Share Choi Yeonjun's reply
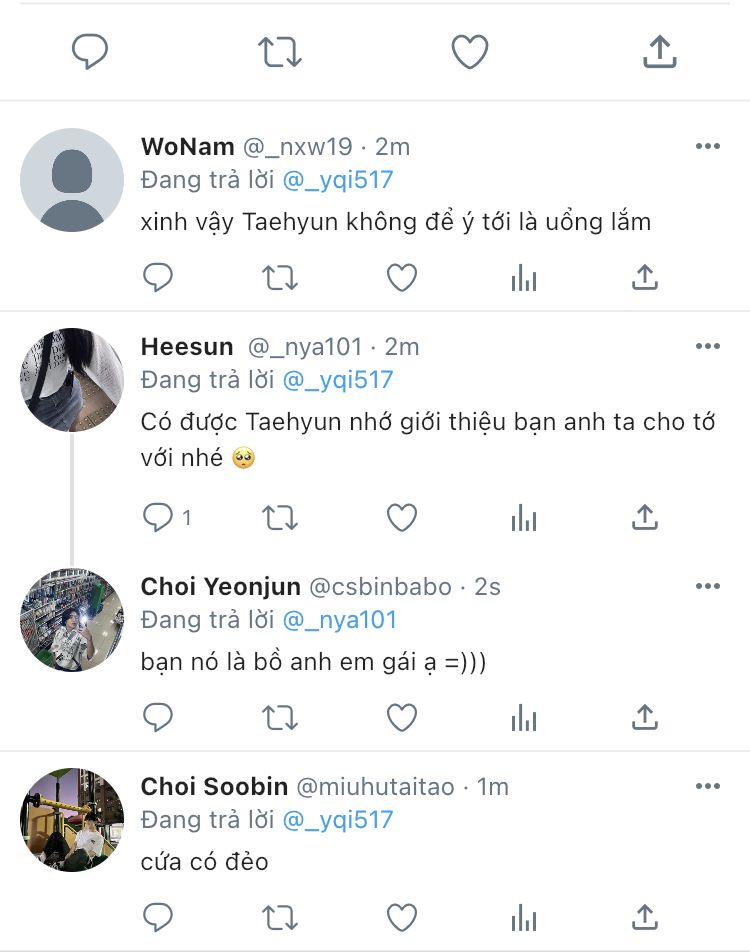 tap(645, 717)
